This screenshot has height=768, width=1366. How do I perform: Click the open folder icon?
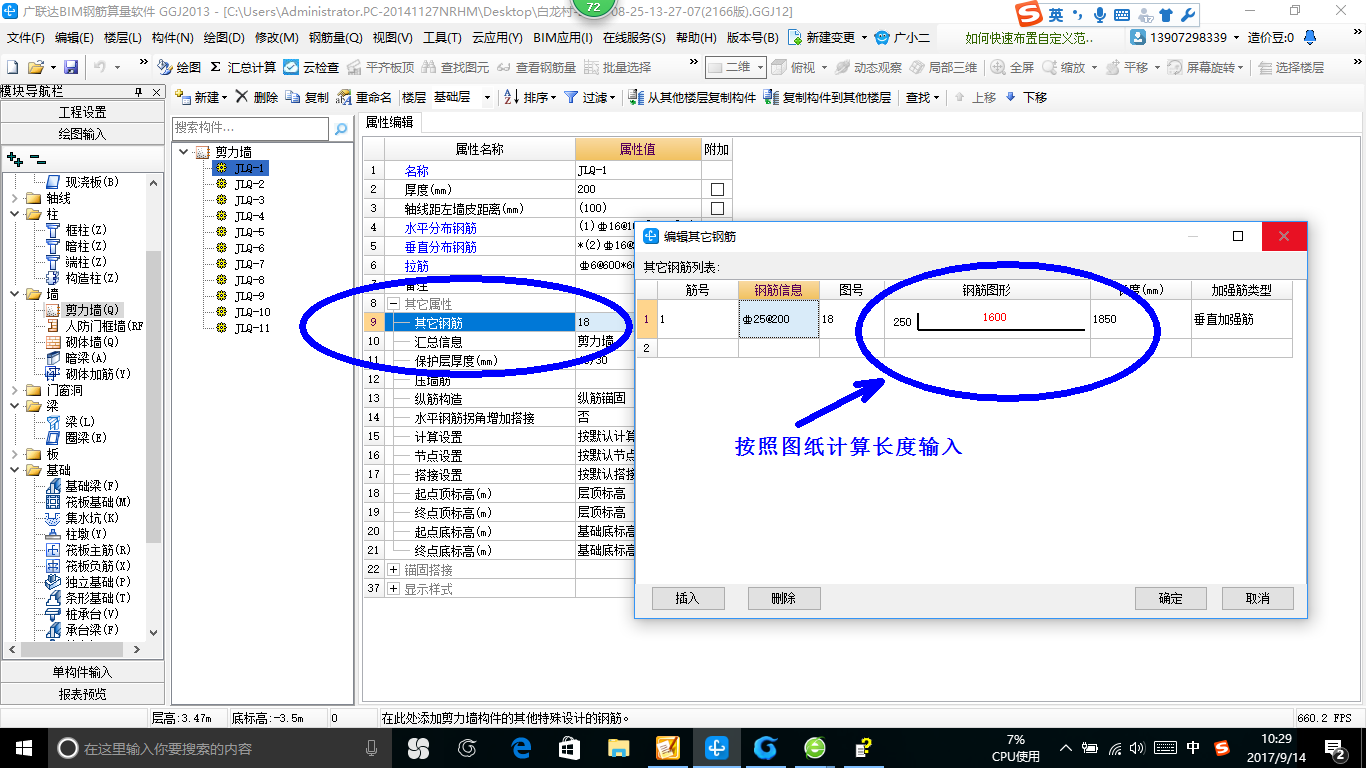(x=36, y=67)
